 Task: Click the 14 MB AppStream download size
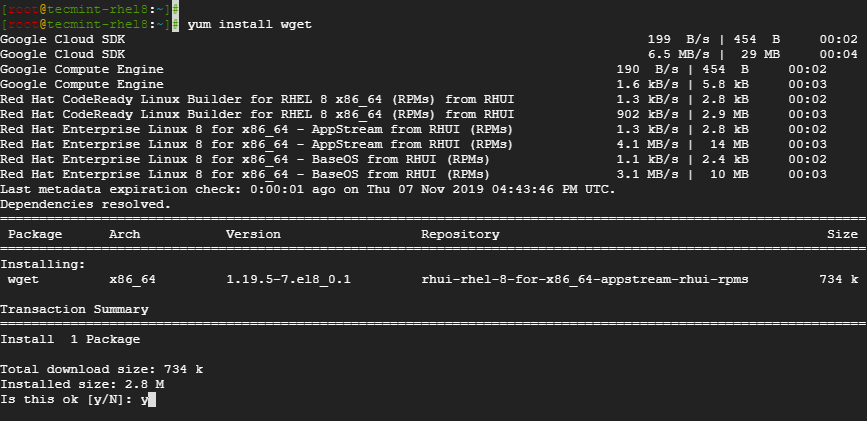pos(733,144)
